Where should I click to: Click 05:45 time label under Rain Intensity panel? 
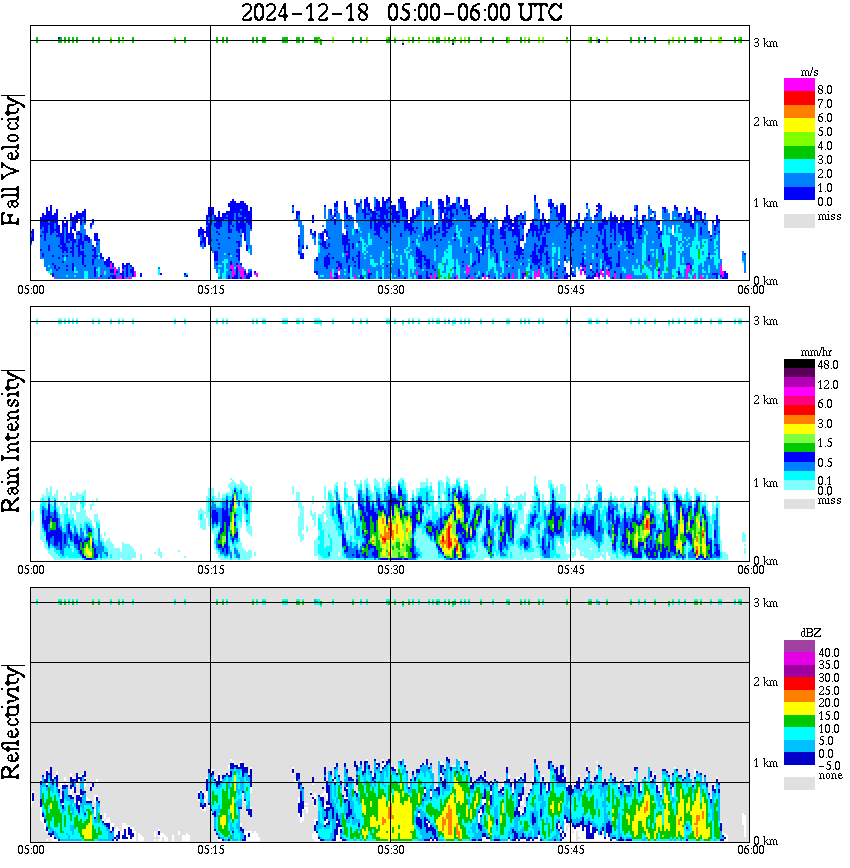[571, 570]
